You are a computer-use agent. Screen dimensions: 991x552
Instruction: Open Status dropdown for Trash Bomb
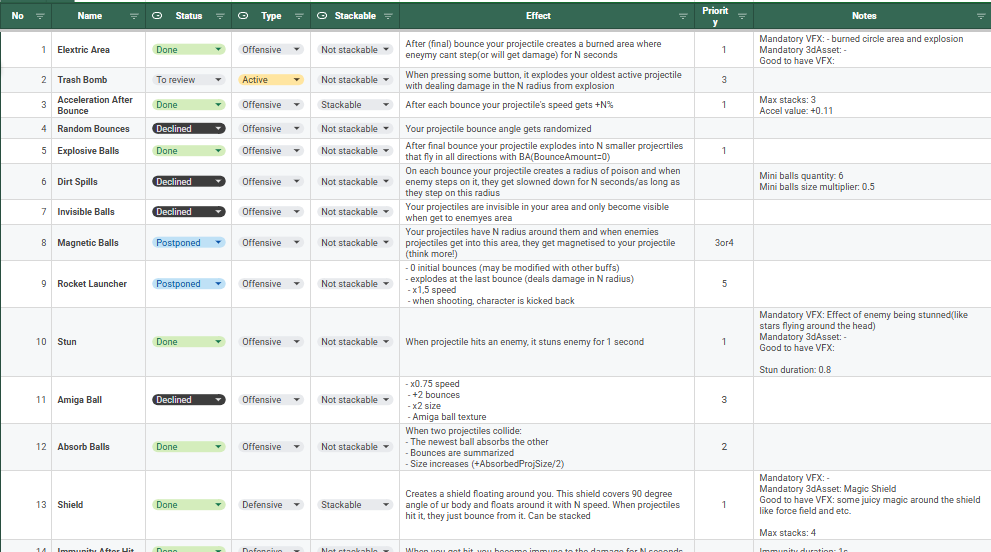pos(188,80)
